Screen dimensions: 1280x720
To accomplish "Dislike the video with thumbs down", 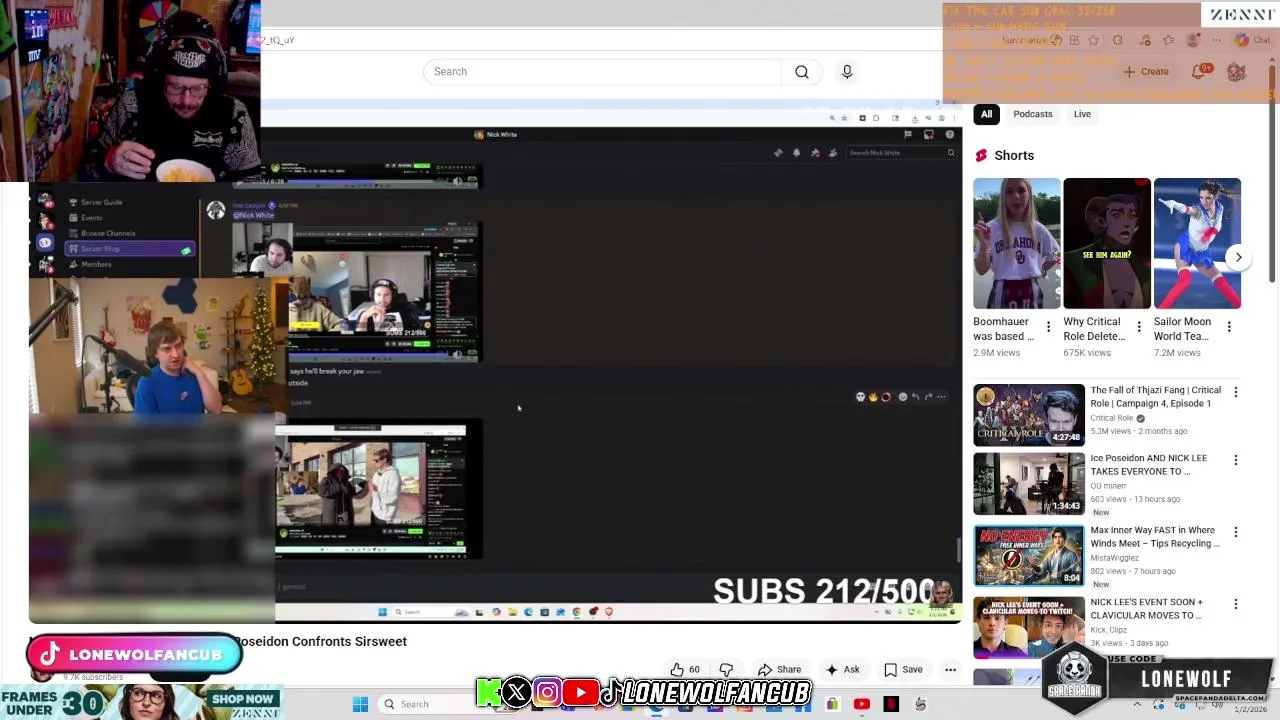I will (x=726, y=670).
